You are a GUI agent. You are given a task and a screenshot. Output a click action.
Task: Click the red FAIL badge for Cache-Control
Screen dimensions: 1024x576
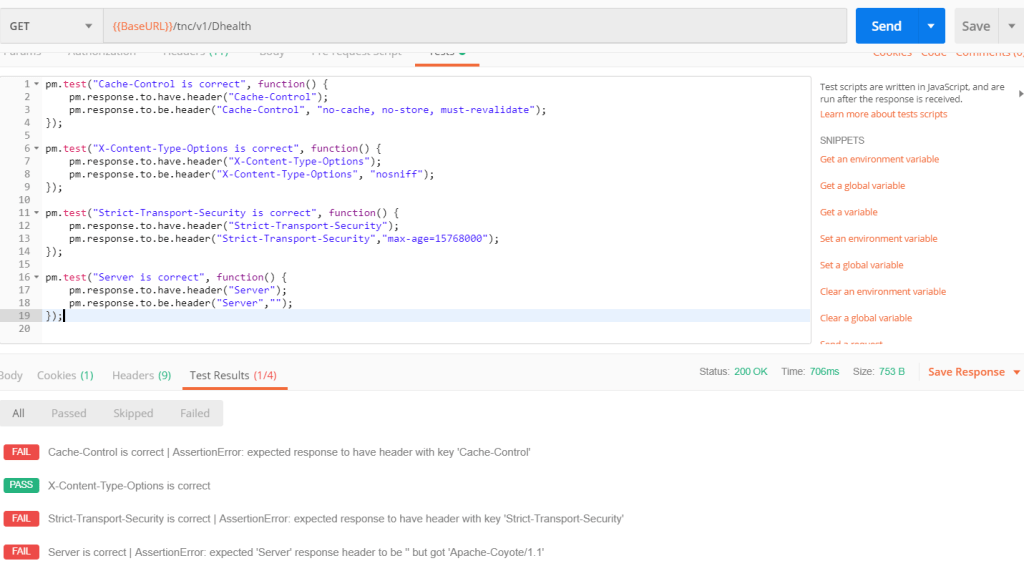[x=21, y=452]
